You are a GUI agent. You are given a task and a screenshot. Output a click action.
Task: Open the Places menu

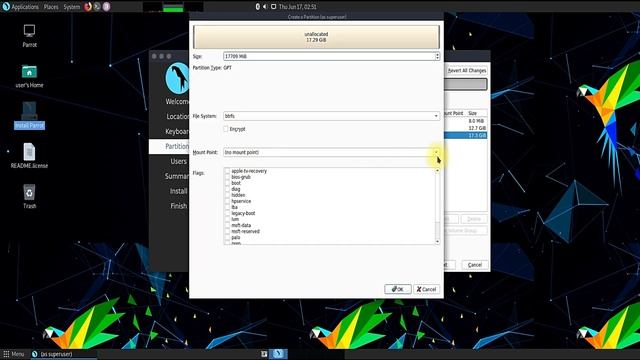(x=51, y=7)
